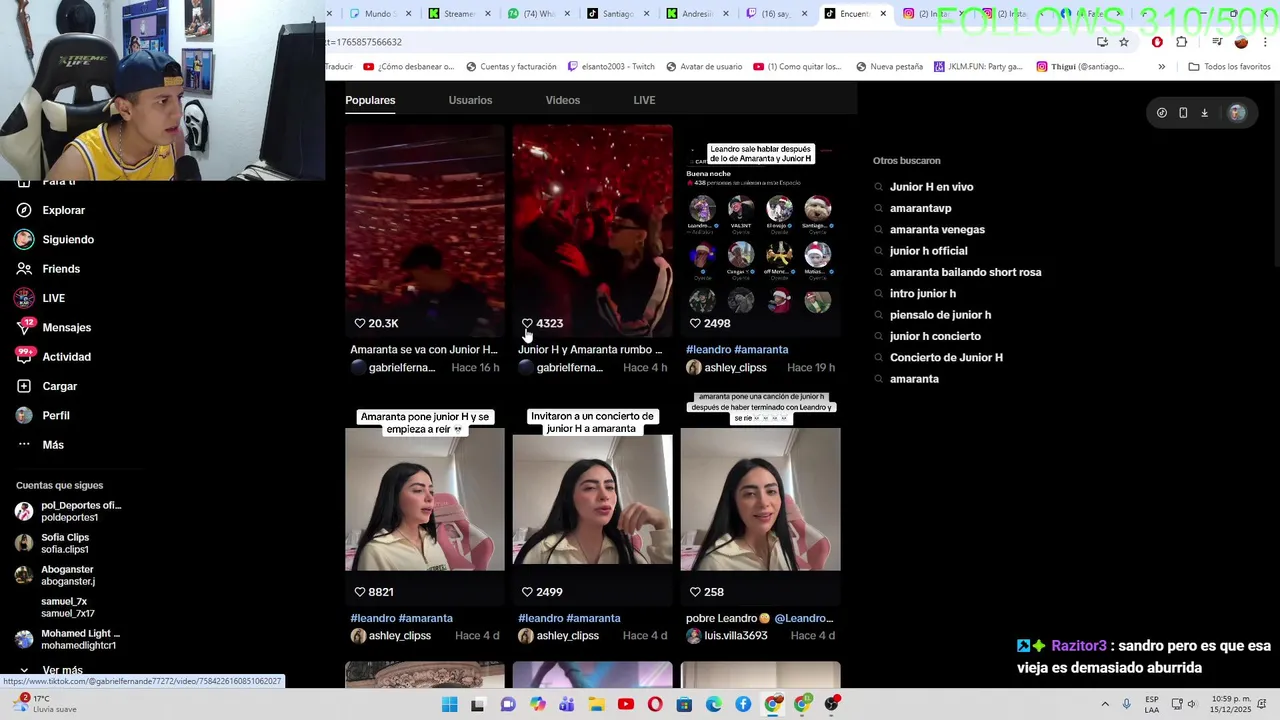Viewport: 1280px width, 720px height.
Task: Expand hidden bookmarks chevron
Action: coord(1161,67)
